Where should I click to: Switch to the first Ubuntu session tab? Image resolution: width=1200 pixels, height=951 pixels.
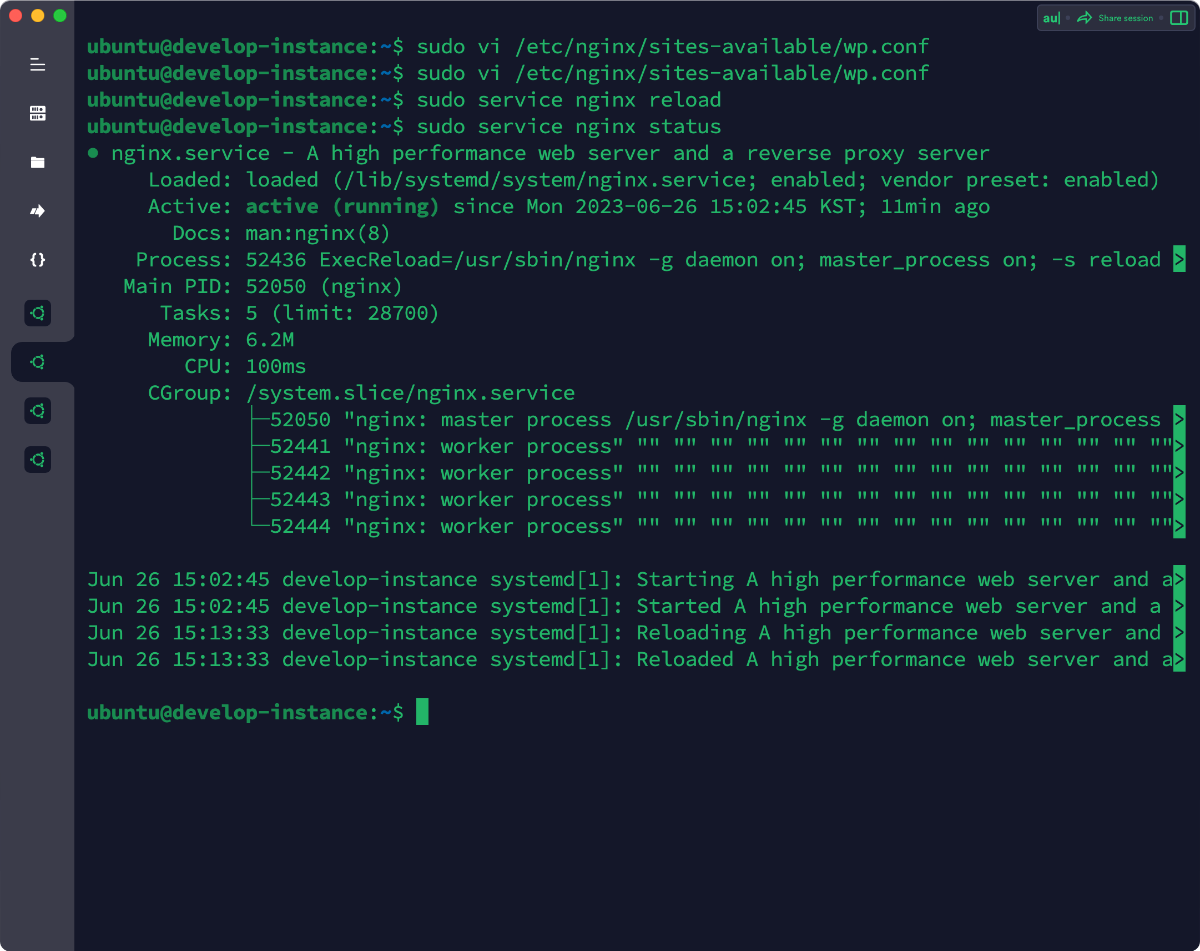[37, 313]
